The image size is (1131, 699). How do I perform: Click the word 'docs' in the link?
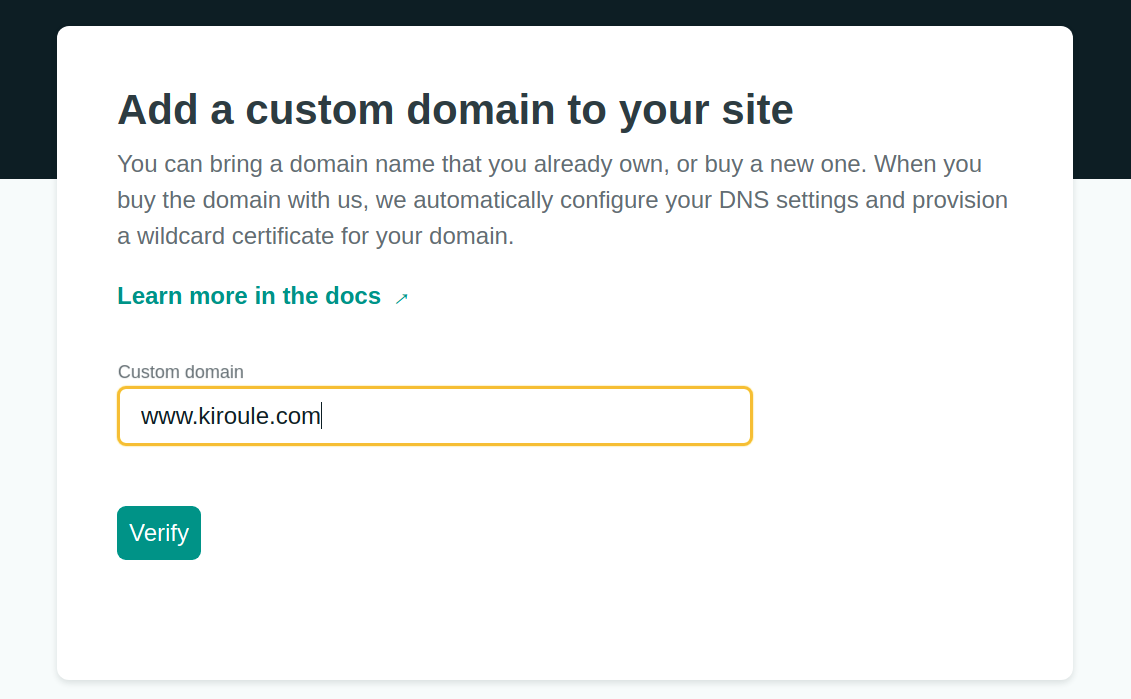353,296
